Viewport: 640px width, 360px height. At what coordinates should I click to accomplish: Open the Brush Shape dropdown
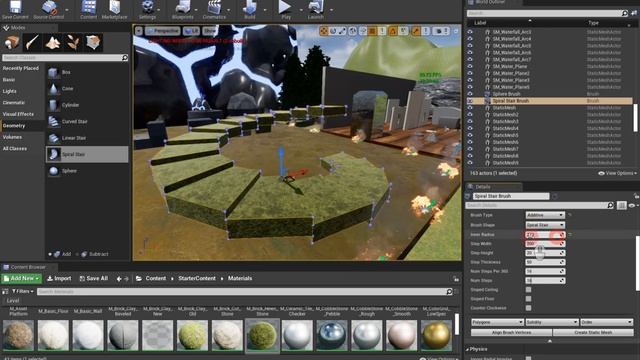(545, 225)
